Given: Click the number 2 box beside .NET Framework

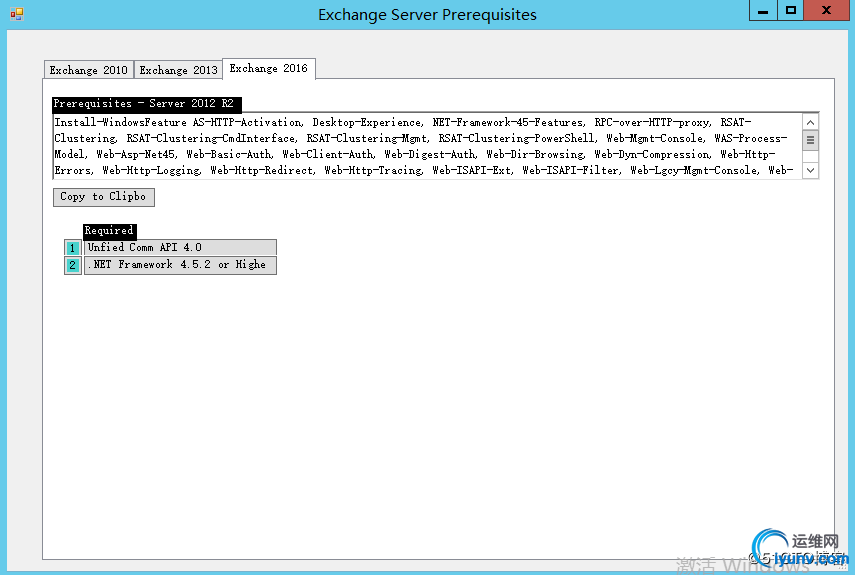Looking at the screenshot, I should coord(73,265).
